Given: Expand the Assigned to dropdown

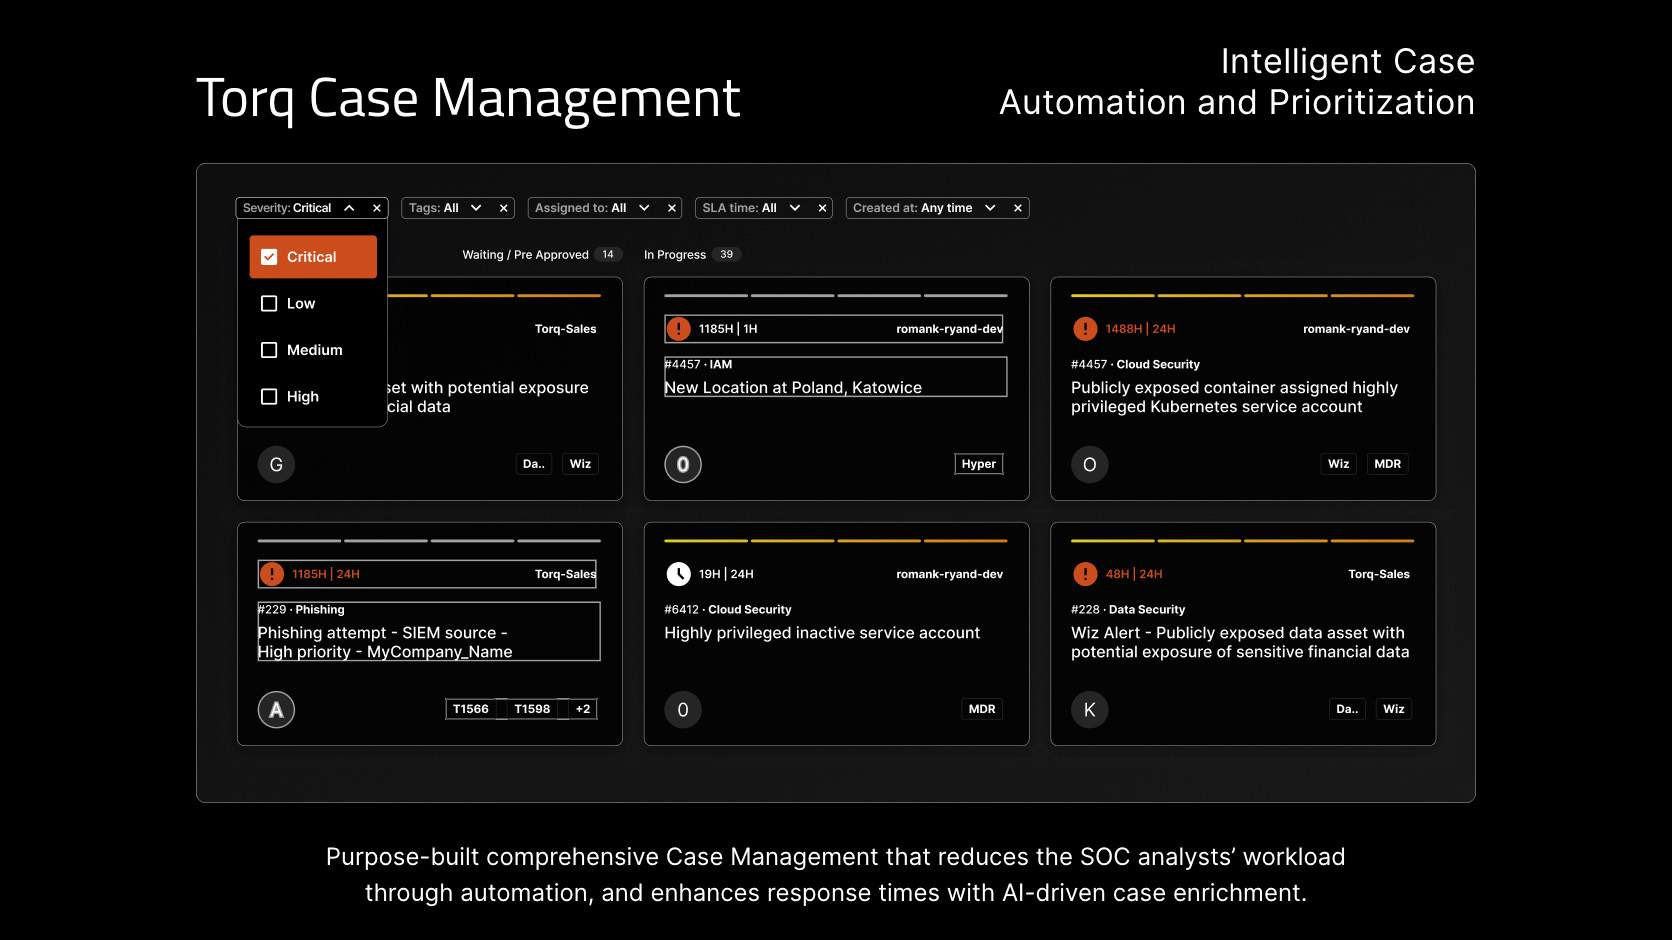Looking at the screenshot, I should pos(644,207).
